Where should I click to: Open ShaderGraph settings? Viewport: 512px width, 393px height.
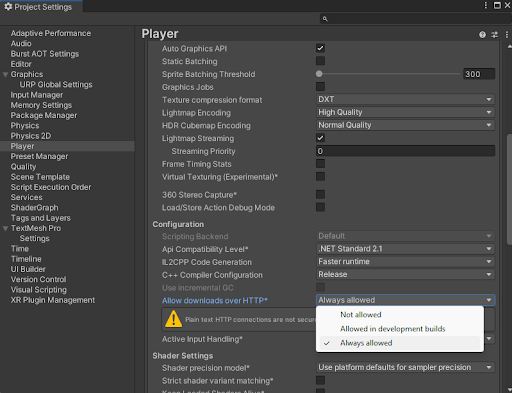34,208
